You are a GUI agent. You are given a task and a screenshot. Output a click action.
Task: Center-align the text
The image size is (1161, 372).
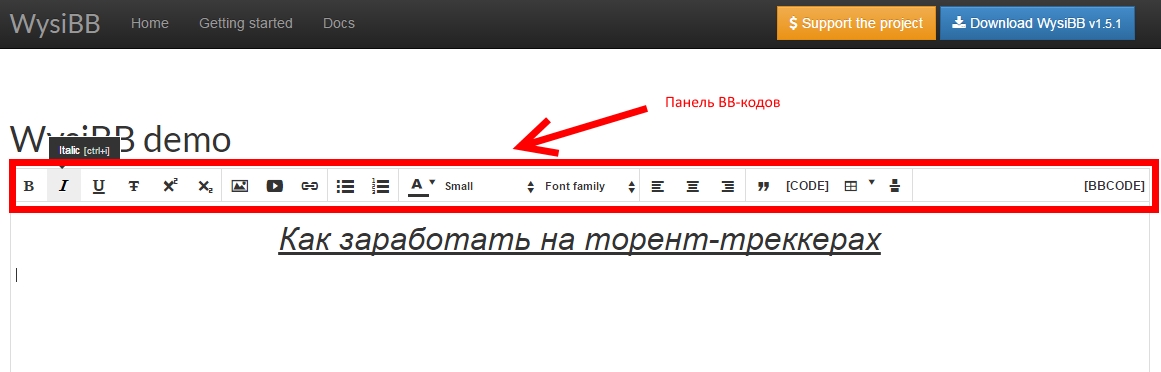coord(692,186)
